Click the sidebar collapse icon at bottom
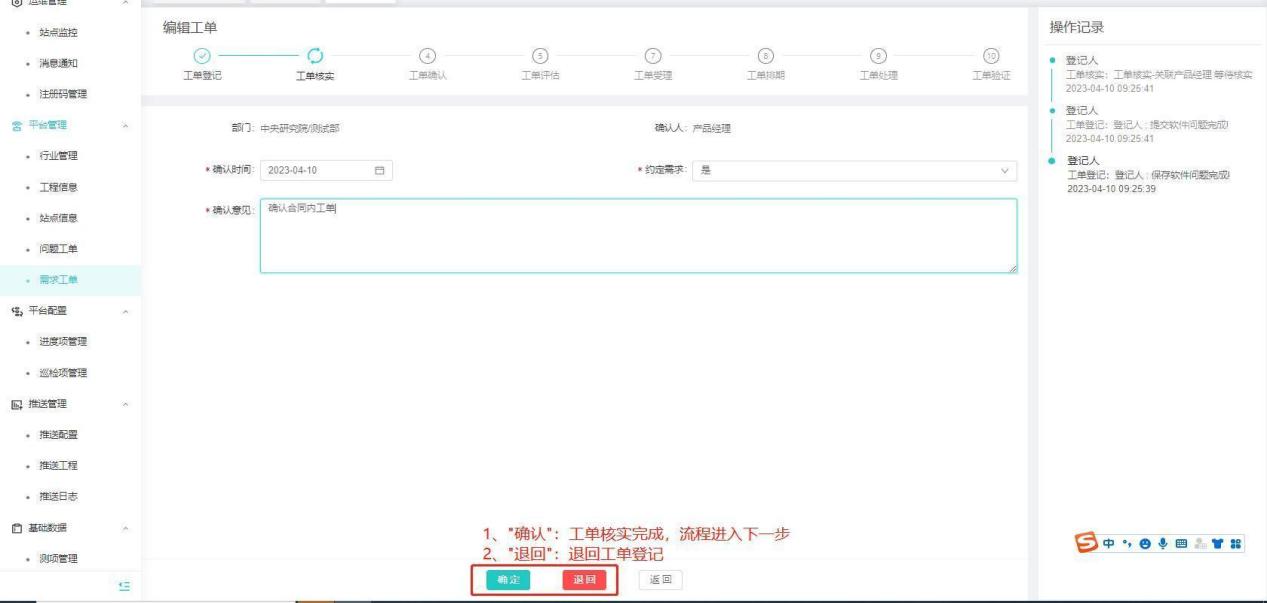1267x603 pixels. click(124, 587)
